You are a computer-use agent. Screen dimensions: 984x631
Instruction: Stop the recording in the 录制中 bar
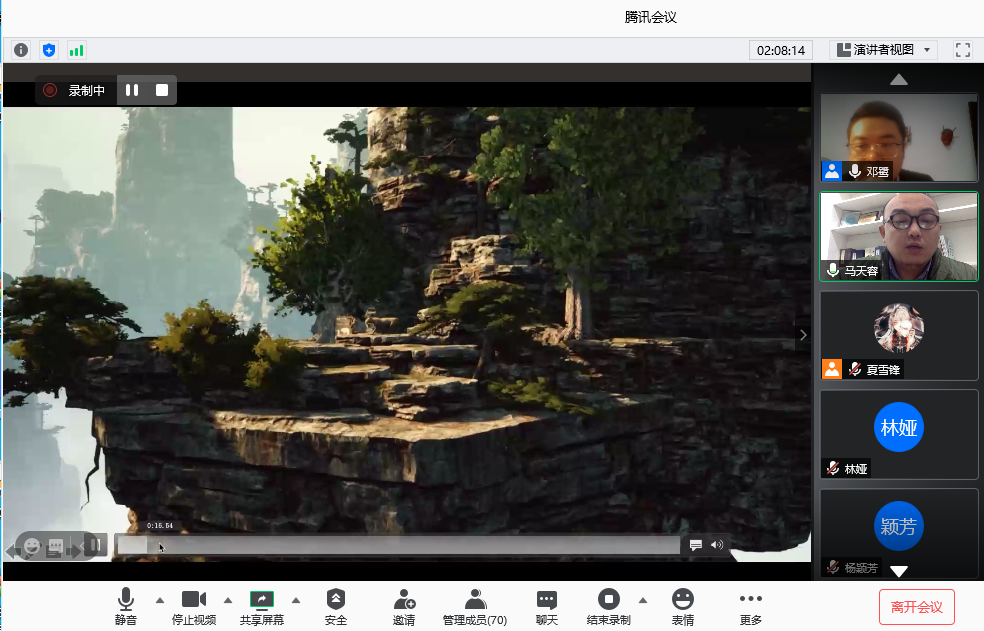click(x=162, y=90)
